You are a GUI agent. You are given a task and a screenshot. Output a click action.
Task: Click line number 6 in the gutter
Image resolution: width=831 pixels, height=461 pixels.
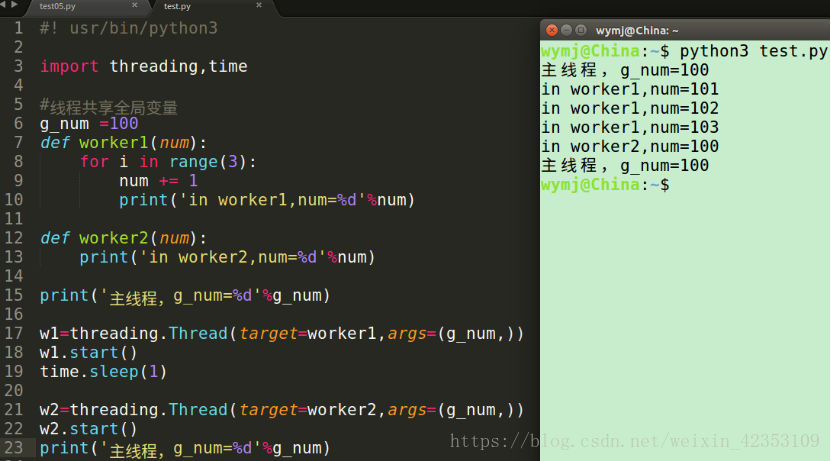click(19, 123)
